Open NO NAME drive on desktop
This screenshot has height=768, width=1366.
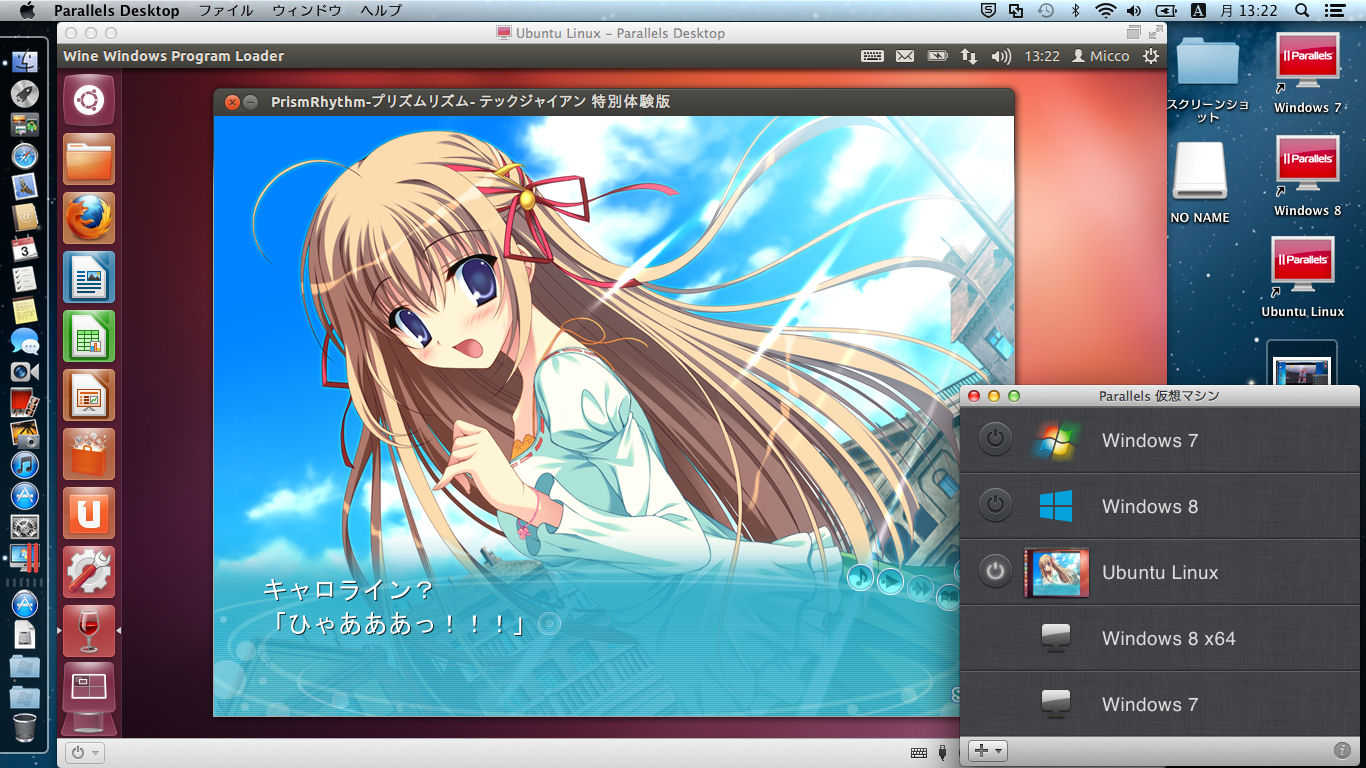click(x=1200, y=182)
